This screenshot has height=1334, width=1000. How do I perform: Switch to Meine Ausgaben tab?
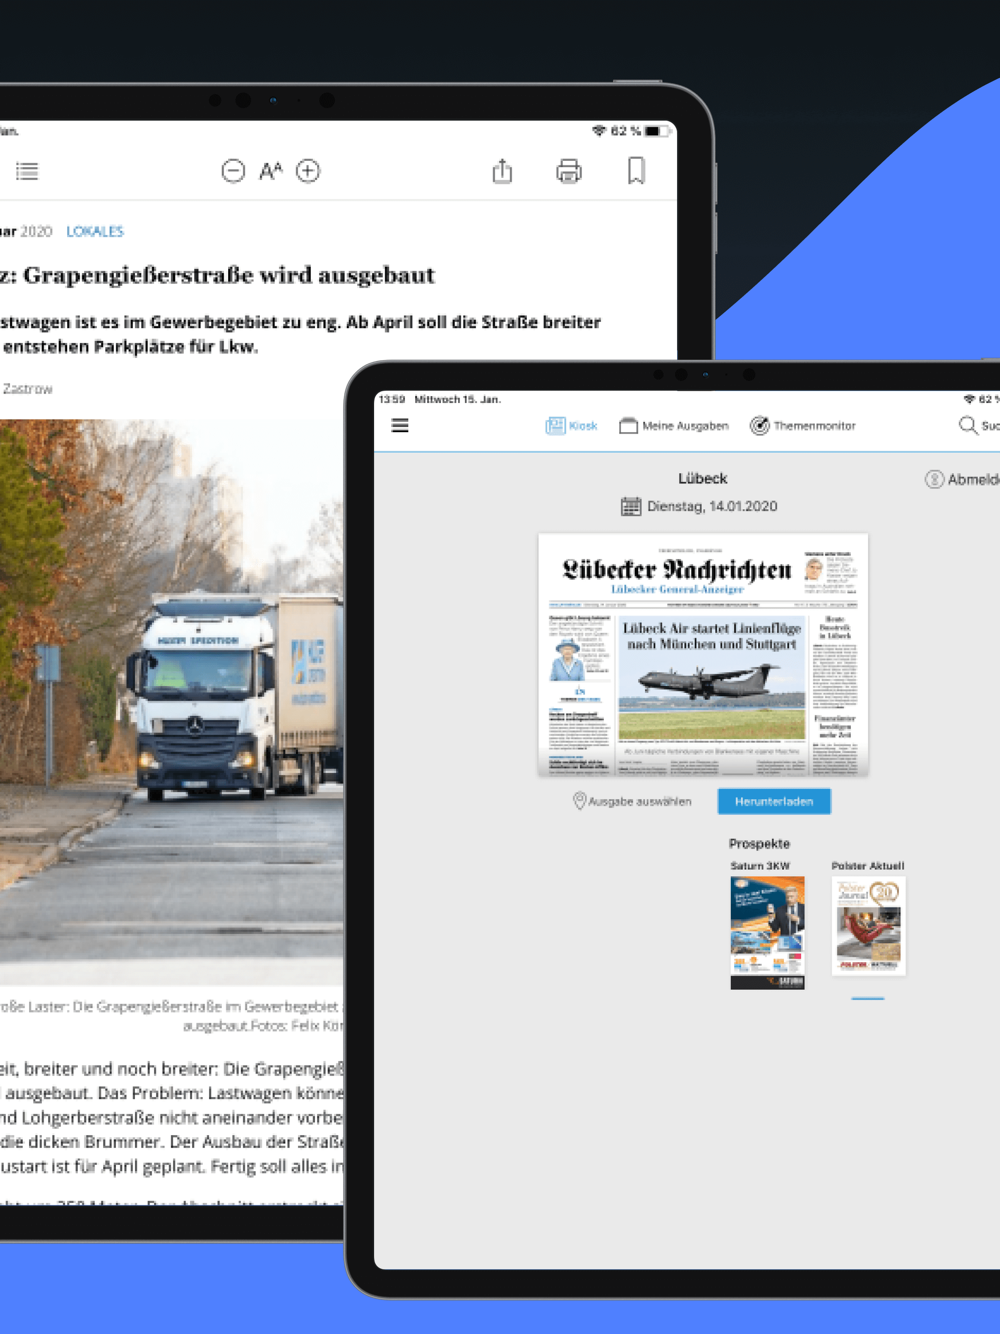(674, 426)
